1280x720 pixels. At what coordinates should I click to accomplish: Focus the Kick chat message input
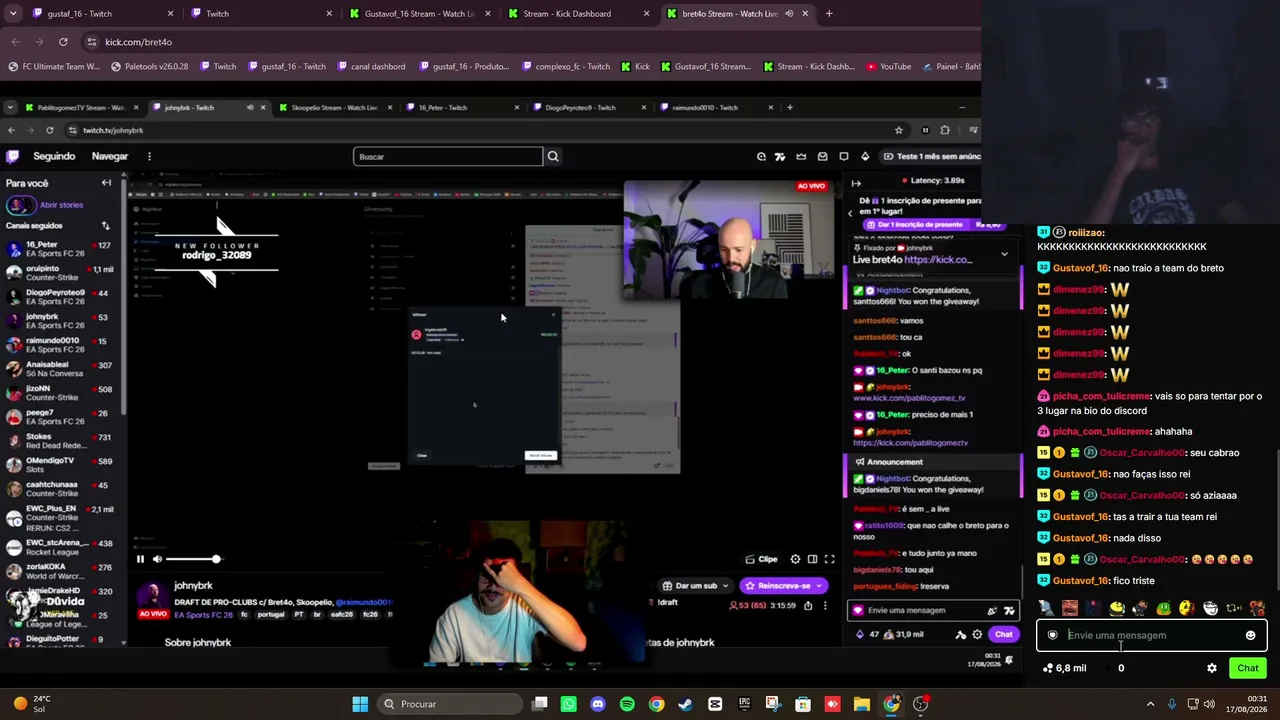[1151, 635]
